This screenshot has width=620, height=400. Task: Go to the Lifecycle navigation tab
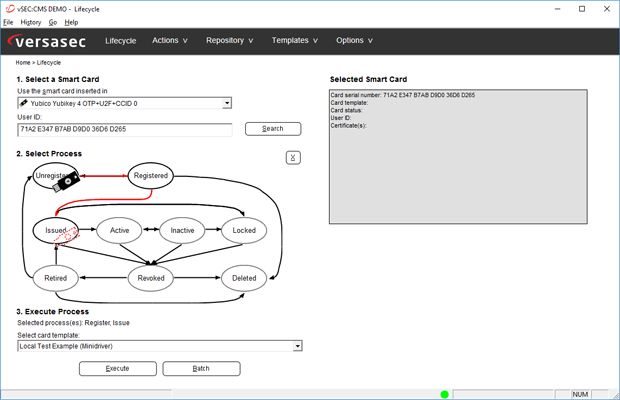pos(121,41)
